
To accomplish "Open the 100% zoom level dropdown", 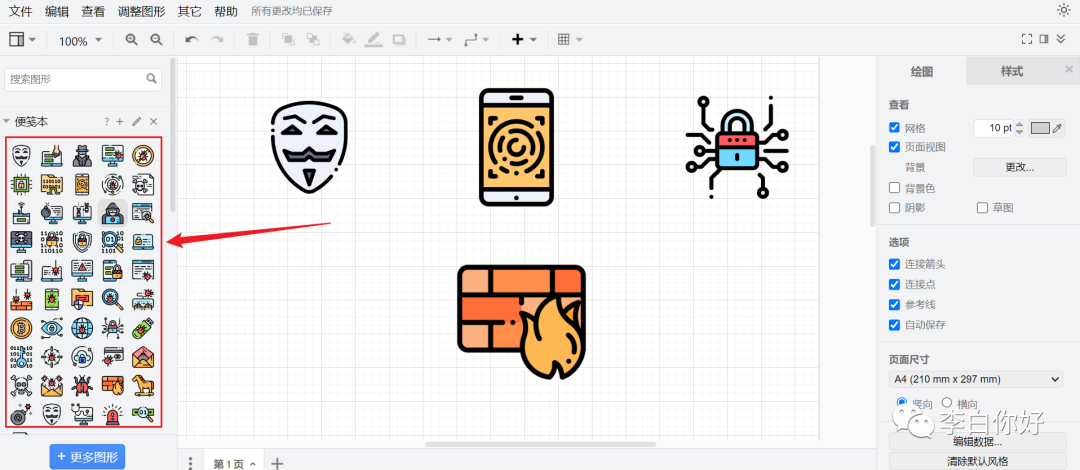I will [80, 41].
